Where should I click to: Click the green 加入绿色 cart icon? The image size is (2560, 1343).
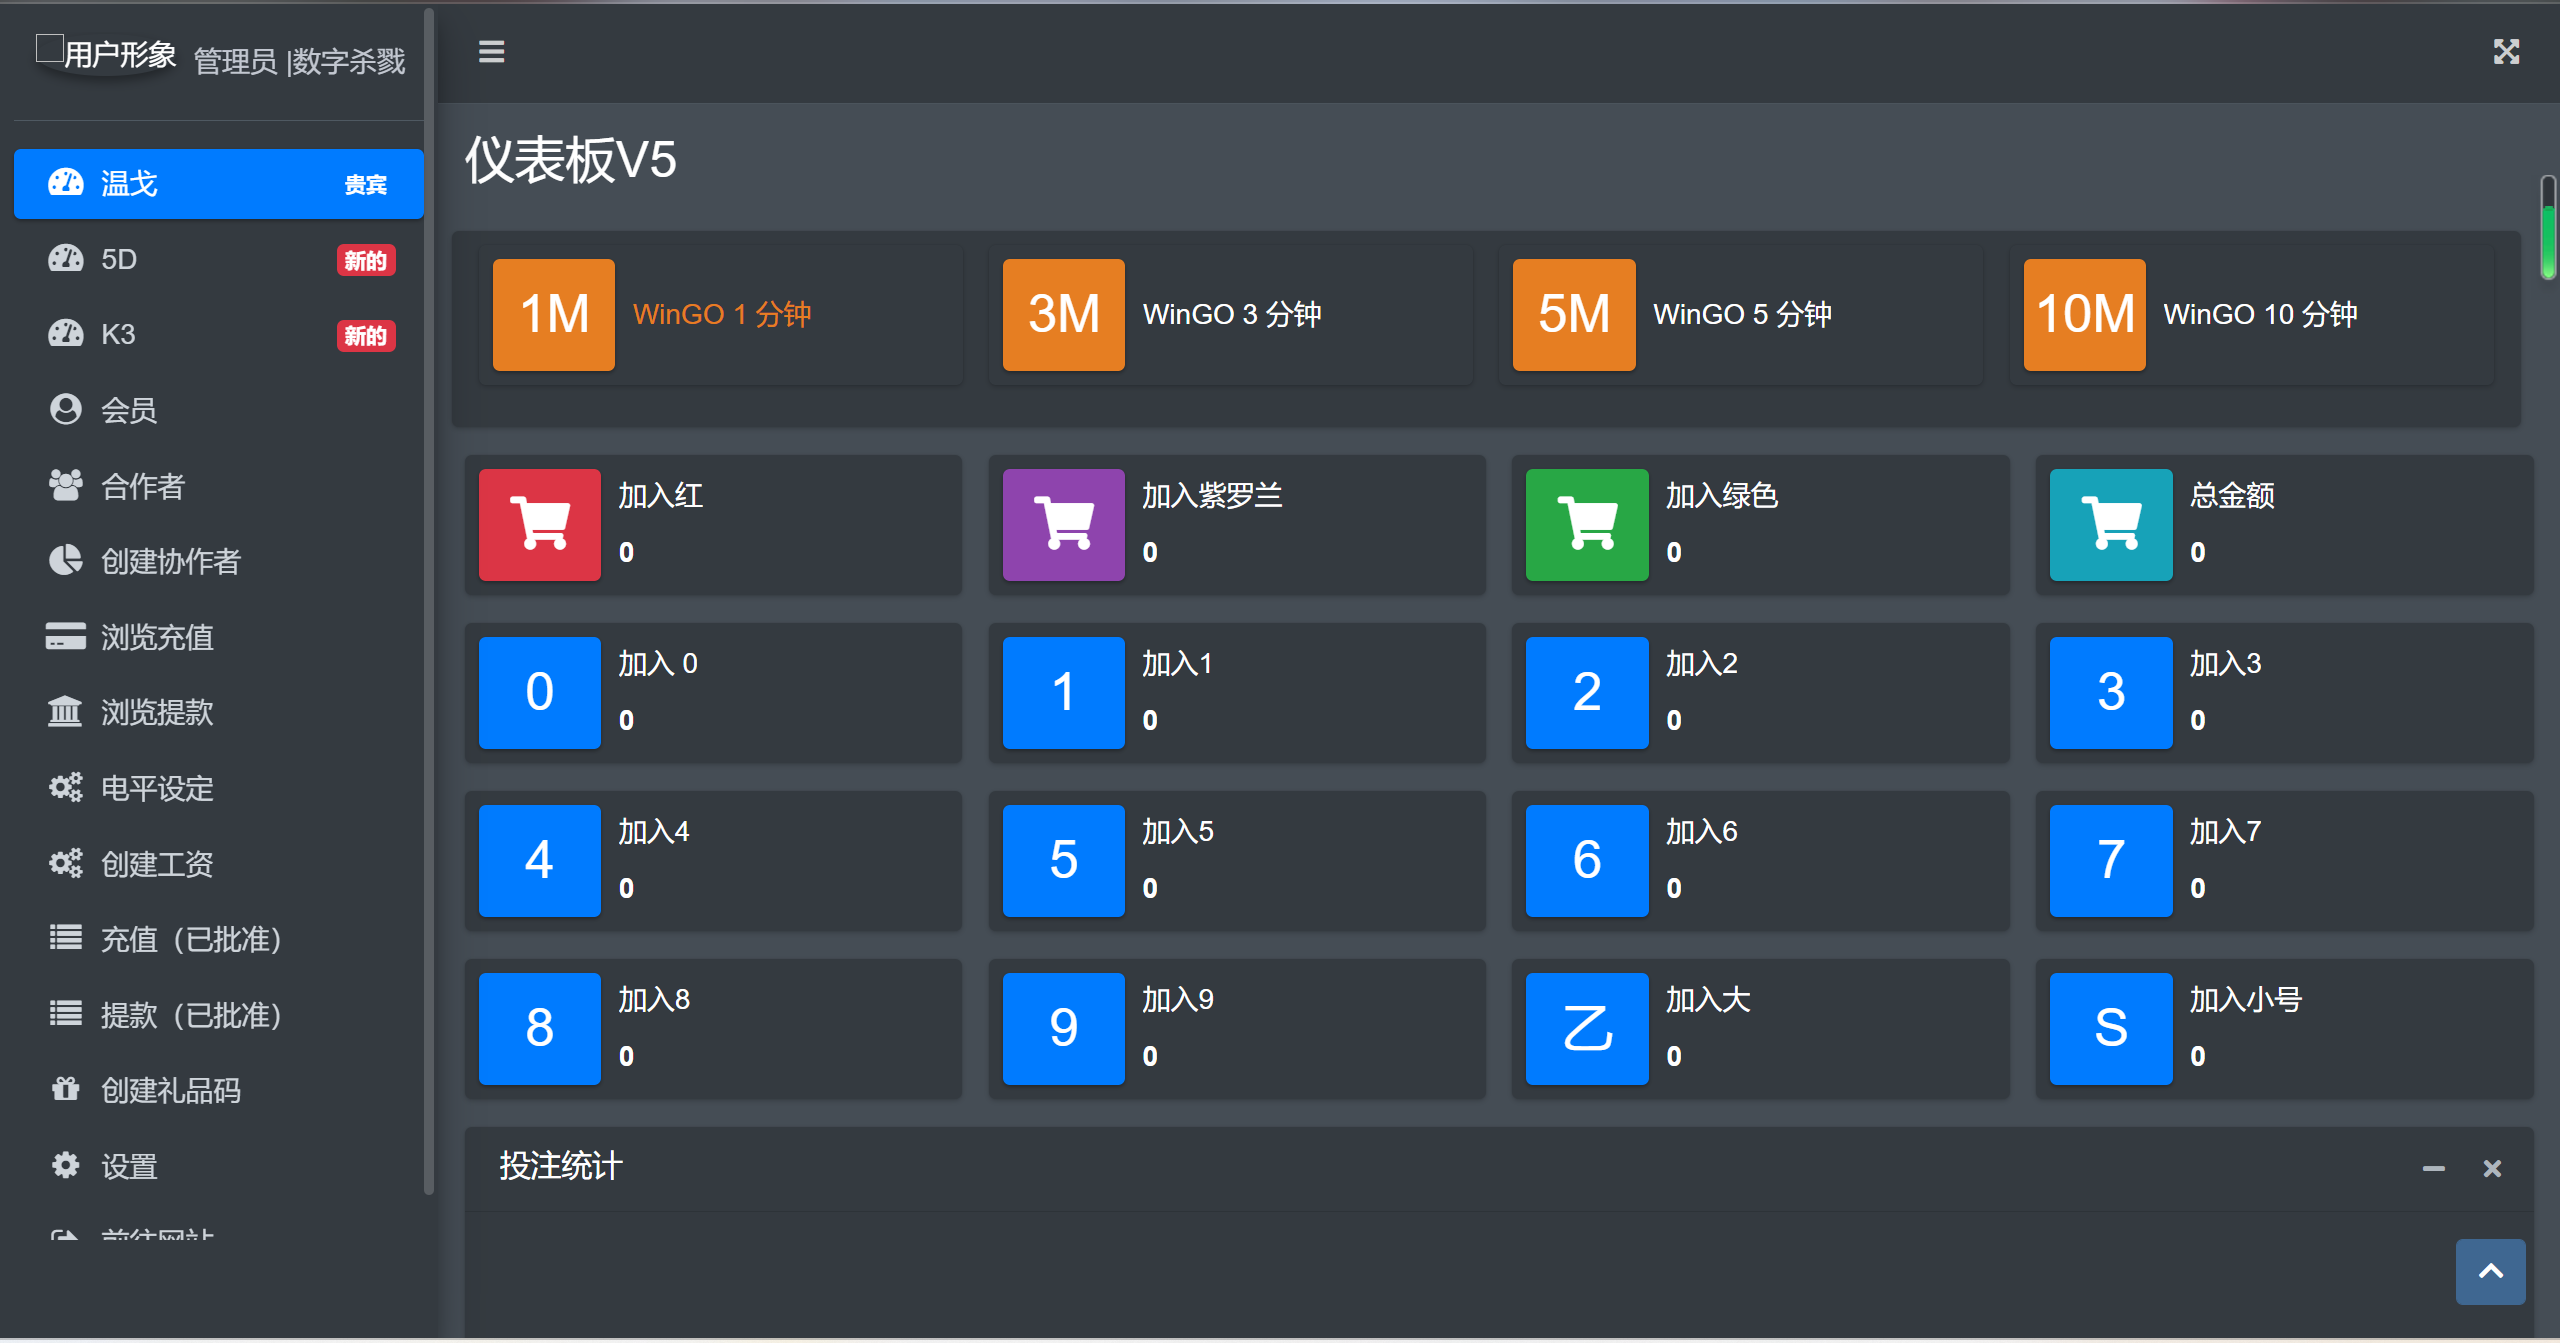(1586, 524)
